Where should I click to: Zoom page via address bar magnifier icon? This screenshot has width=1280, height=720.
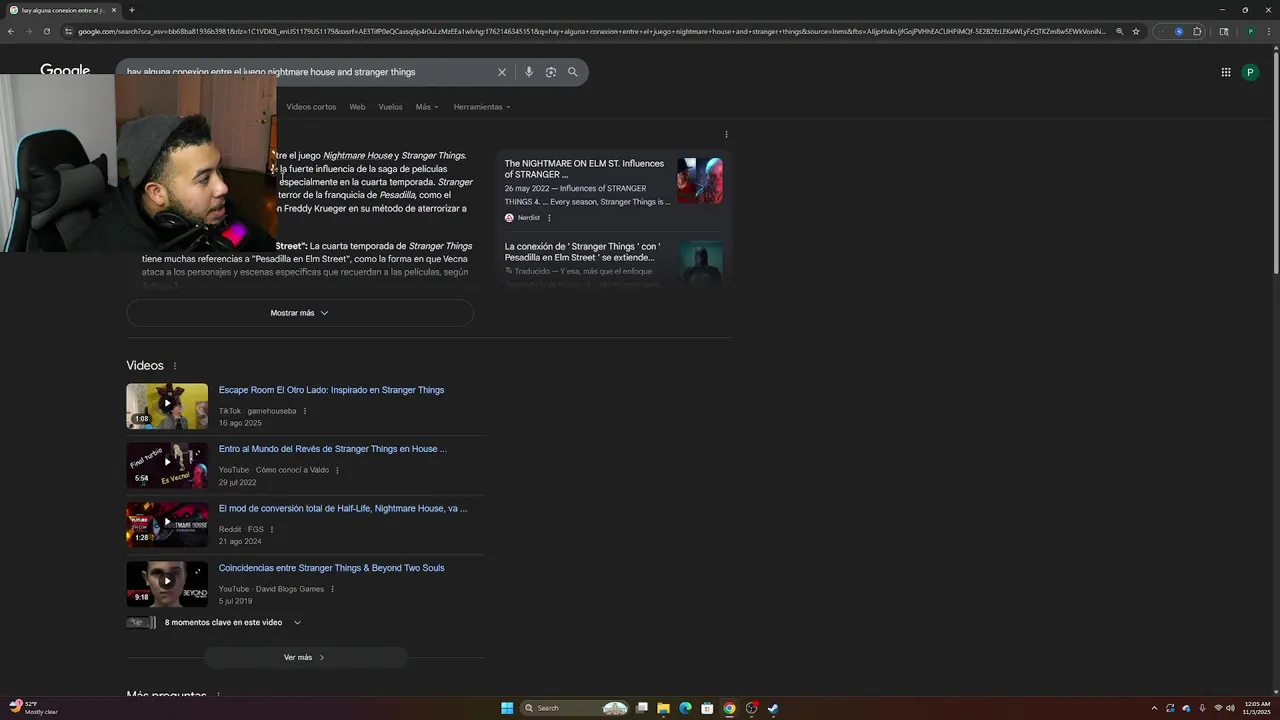click(1119, 31)
